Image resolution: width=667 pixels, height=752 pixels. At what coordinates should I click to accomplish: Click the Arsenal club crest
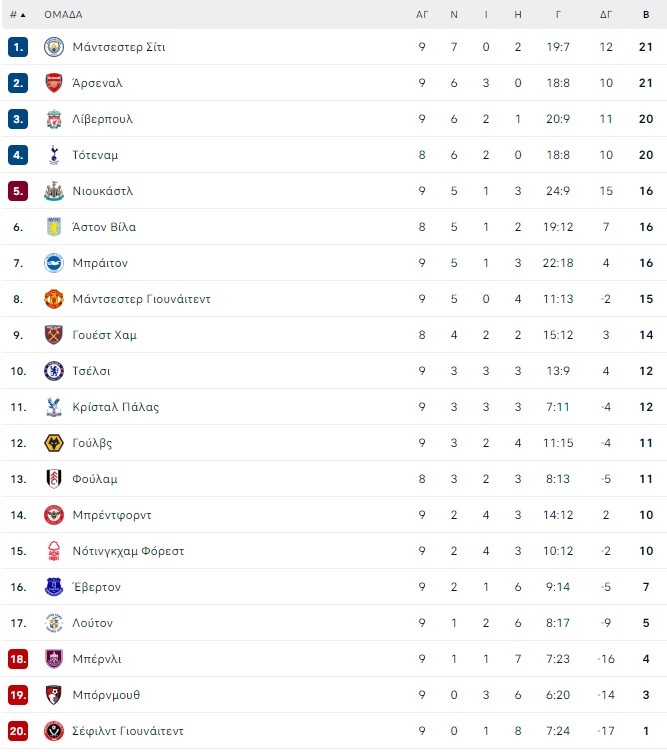click(54, 83)
